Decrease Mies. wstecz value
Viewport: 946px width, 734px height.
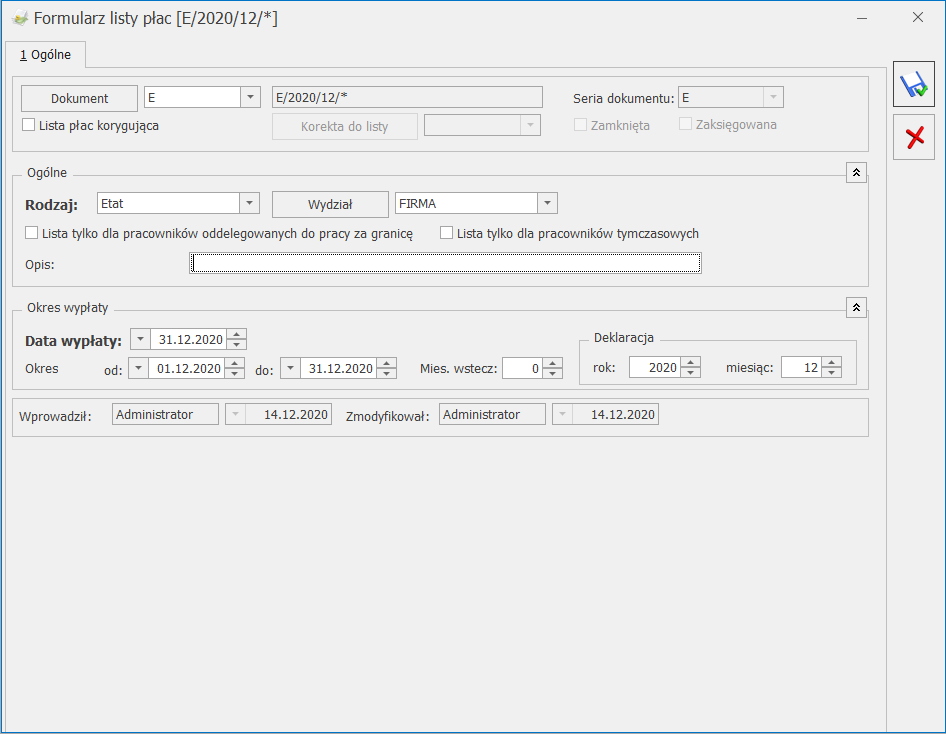553,373
